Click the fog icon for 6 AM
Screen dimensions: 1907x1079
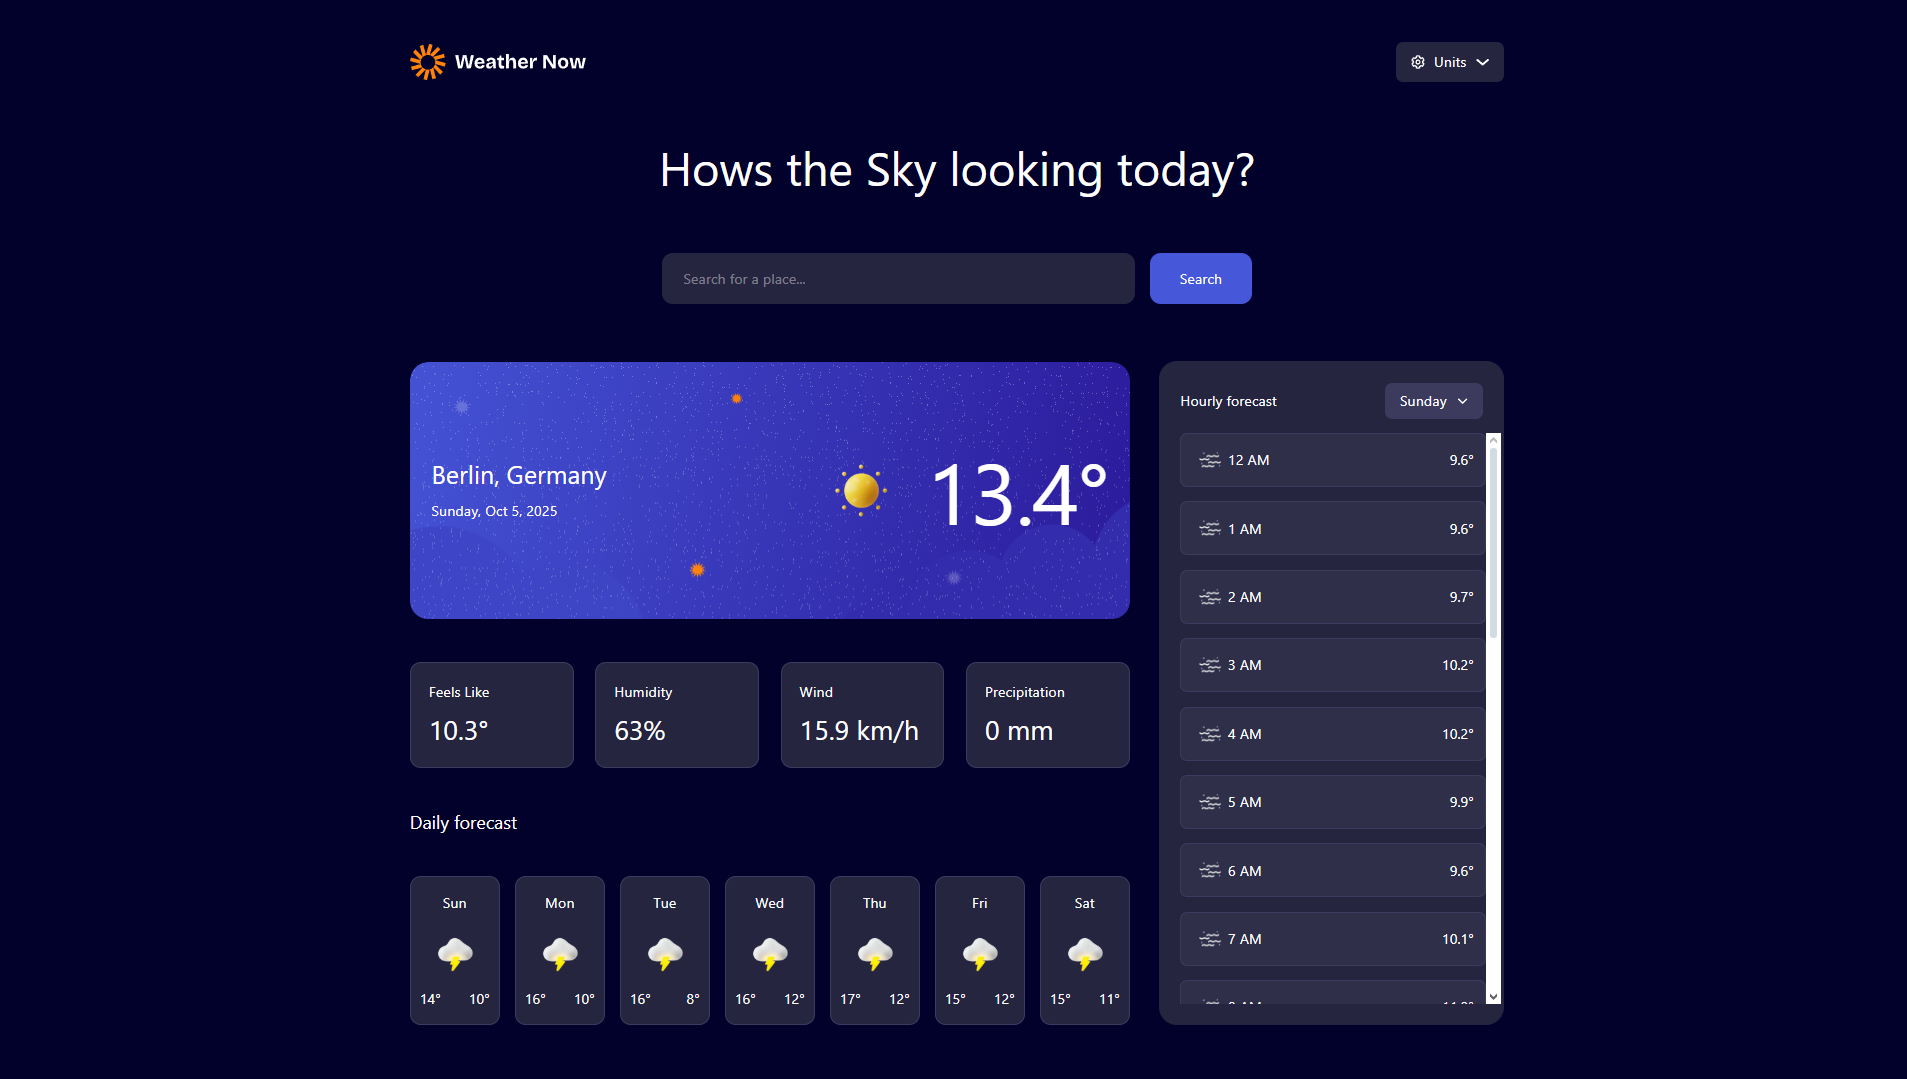(x=1210, y=871)
